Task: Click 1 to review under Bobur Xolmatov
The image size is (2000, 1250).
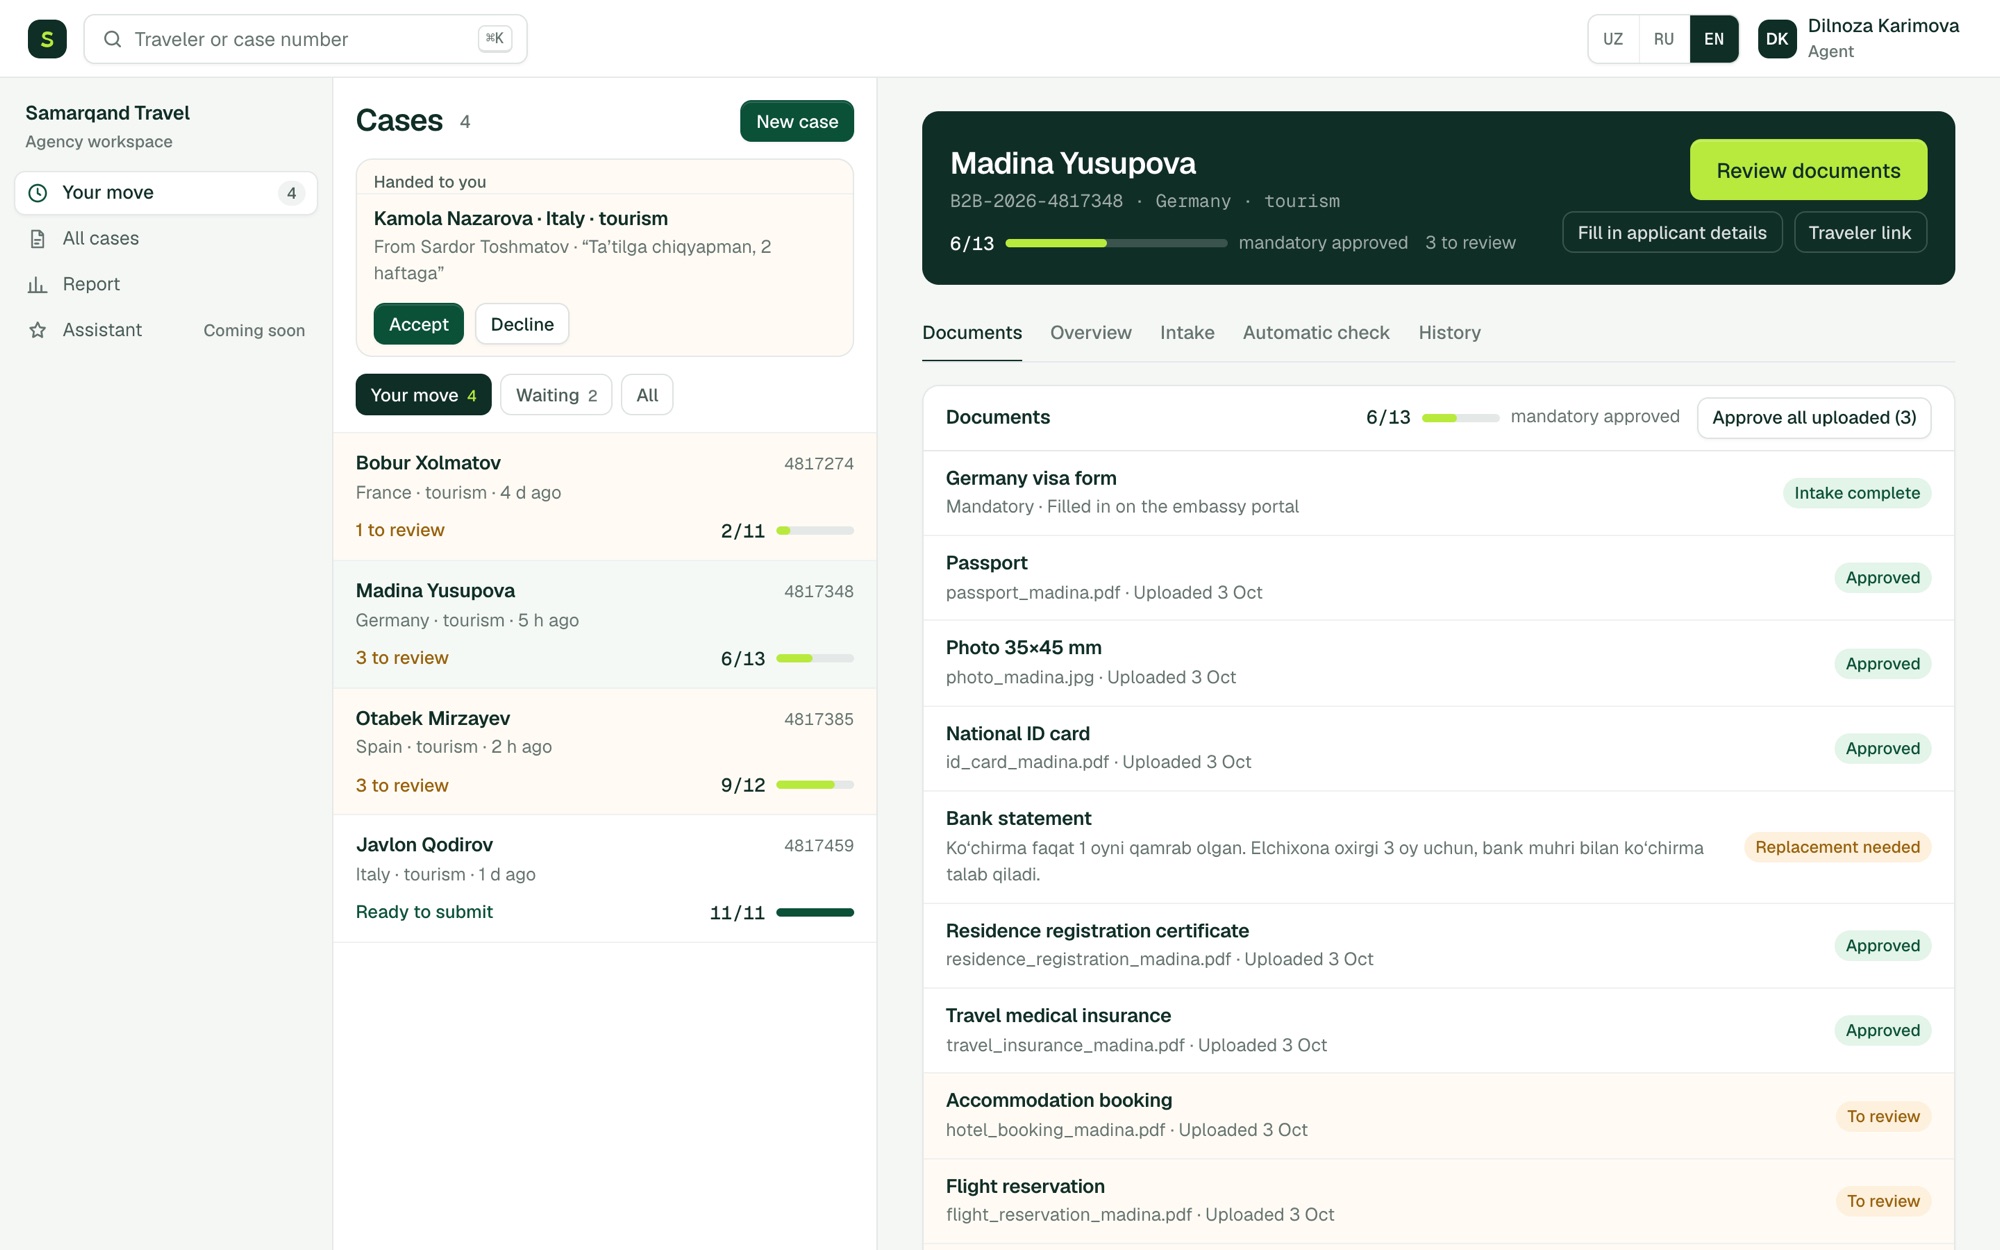Action: pyautogui.click(x=400, y=530)
